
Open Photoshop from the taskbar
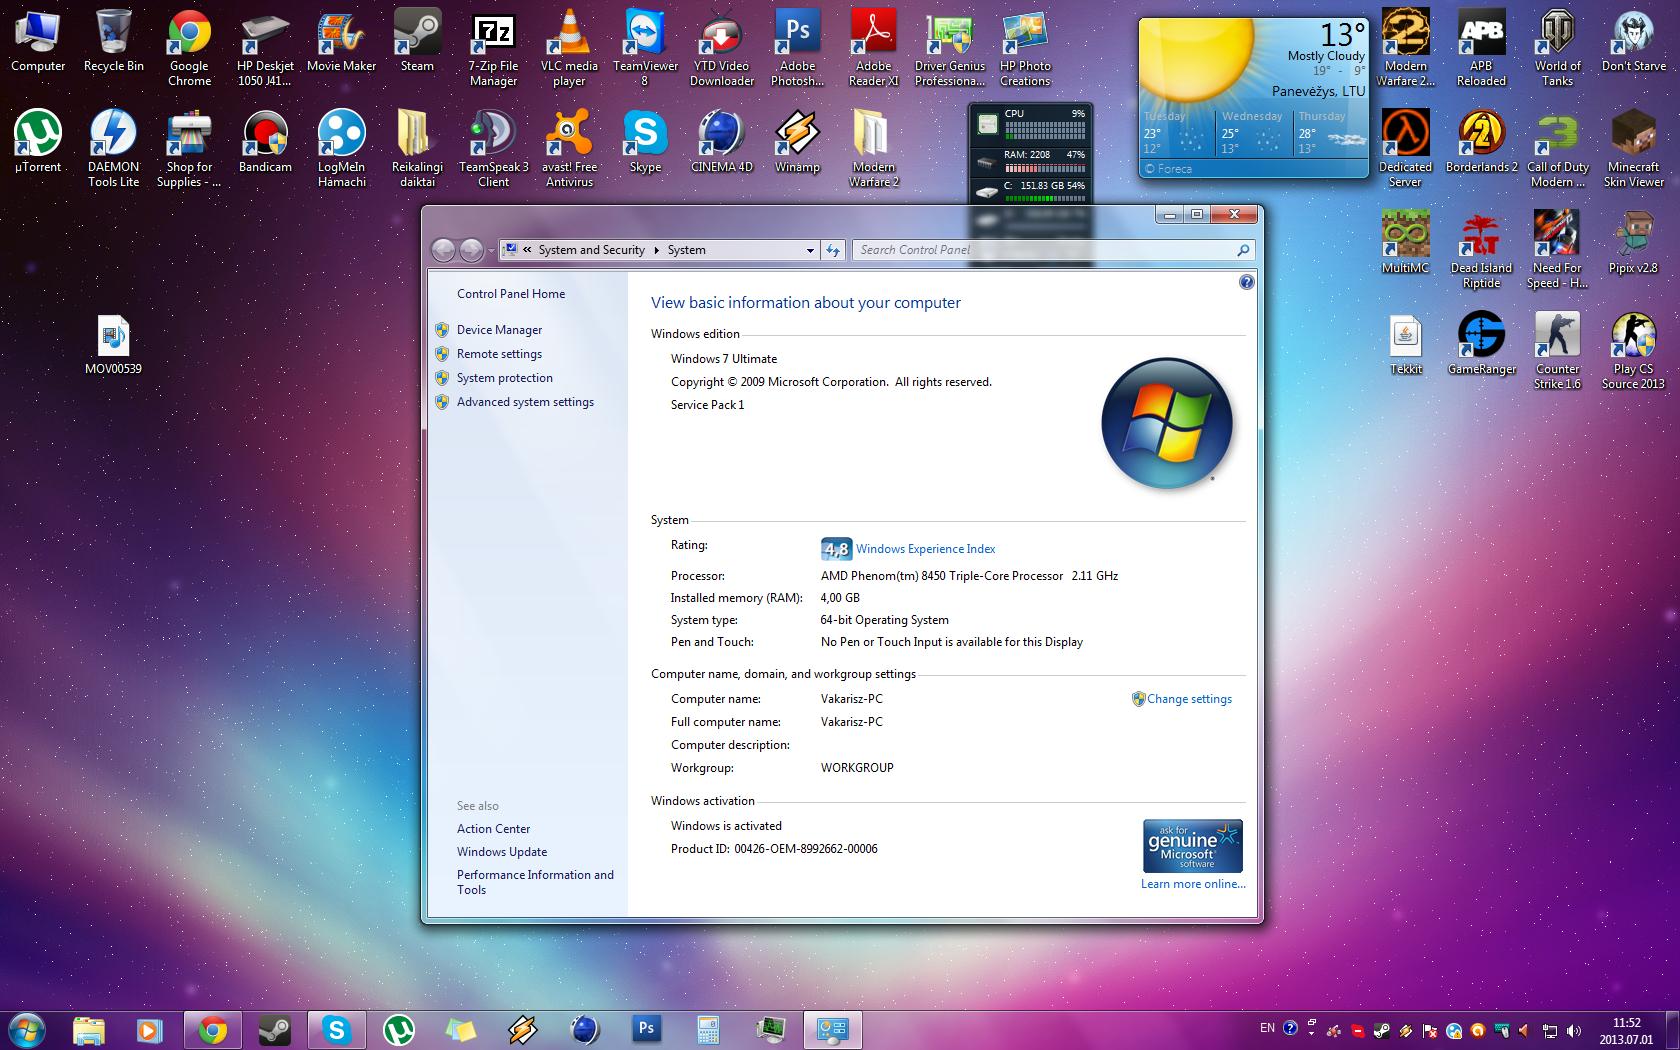pos(646,1029)
